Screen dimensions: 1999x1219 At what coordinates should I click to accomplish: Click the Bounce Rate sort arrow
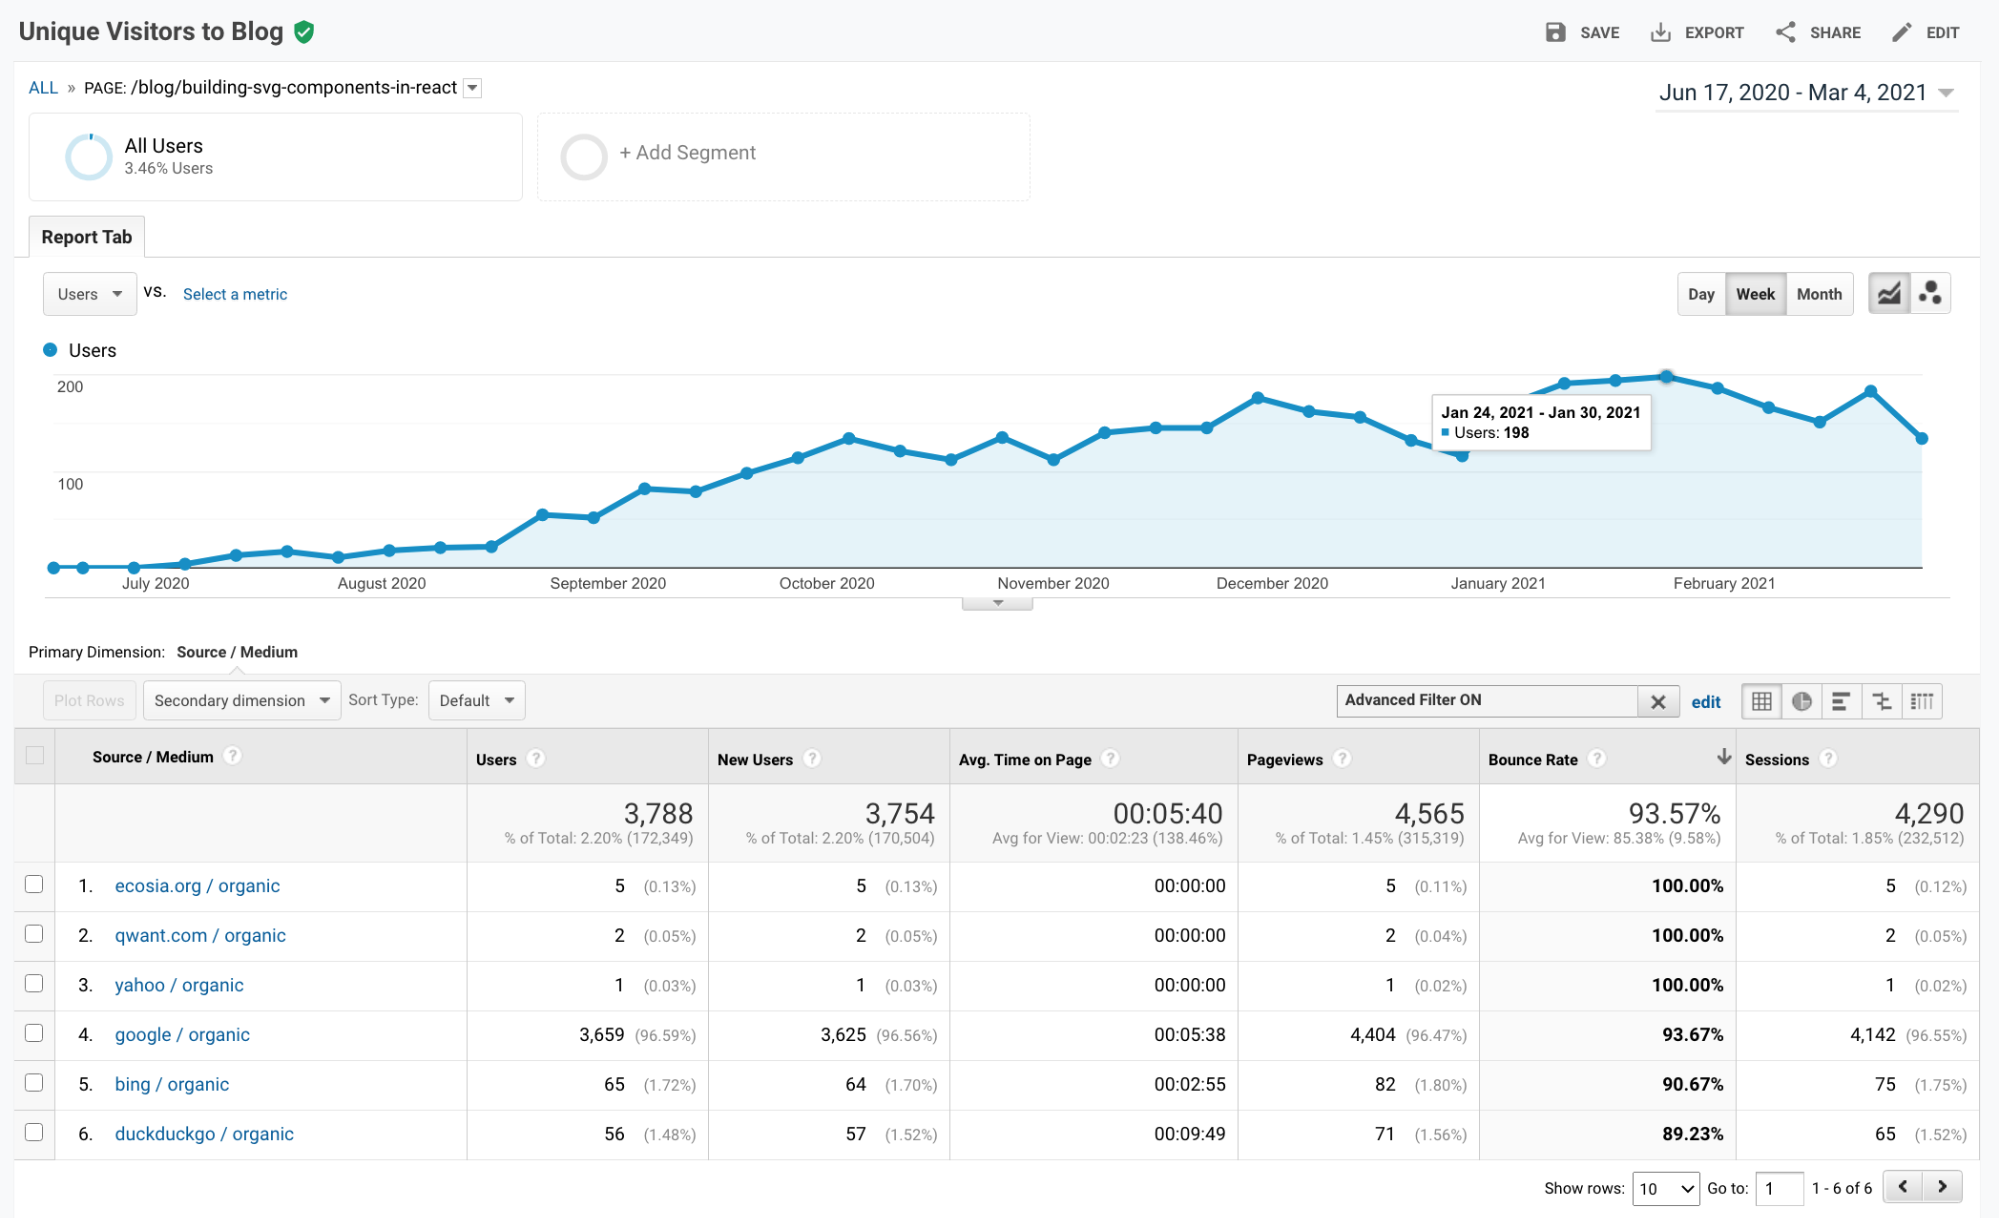point(1724,757)
